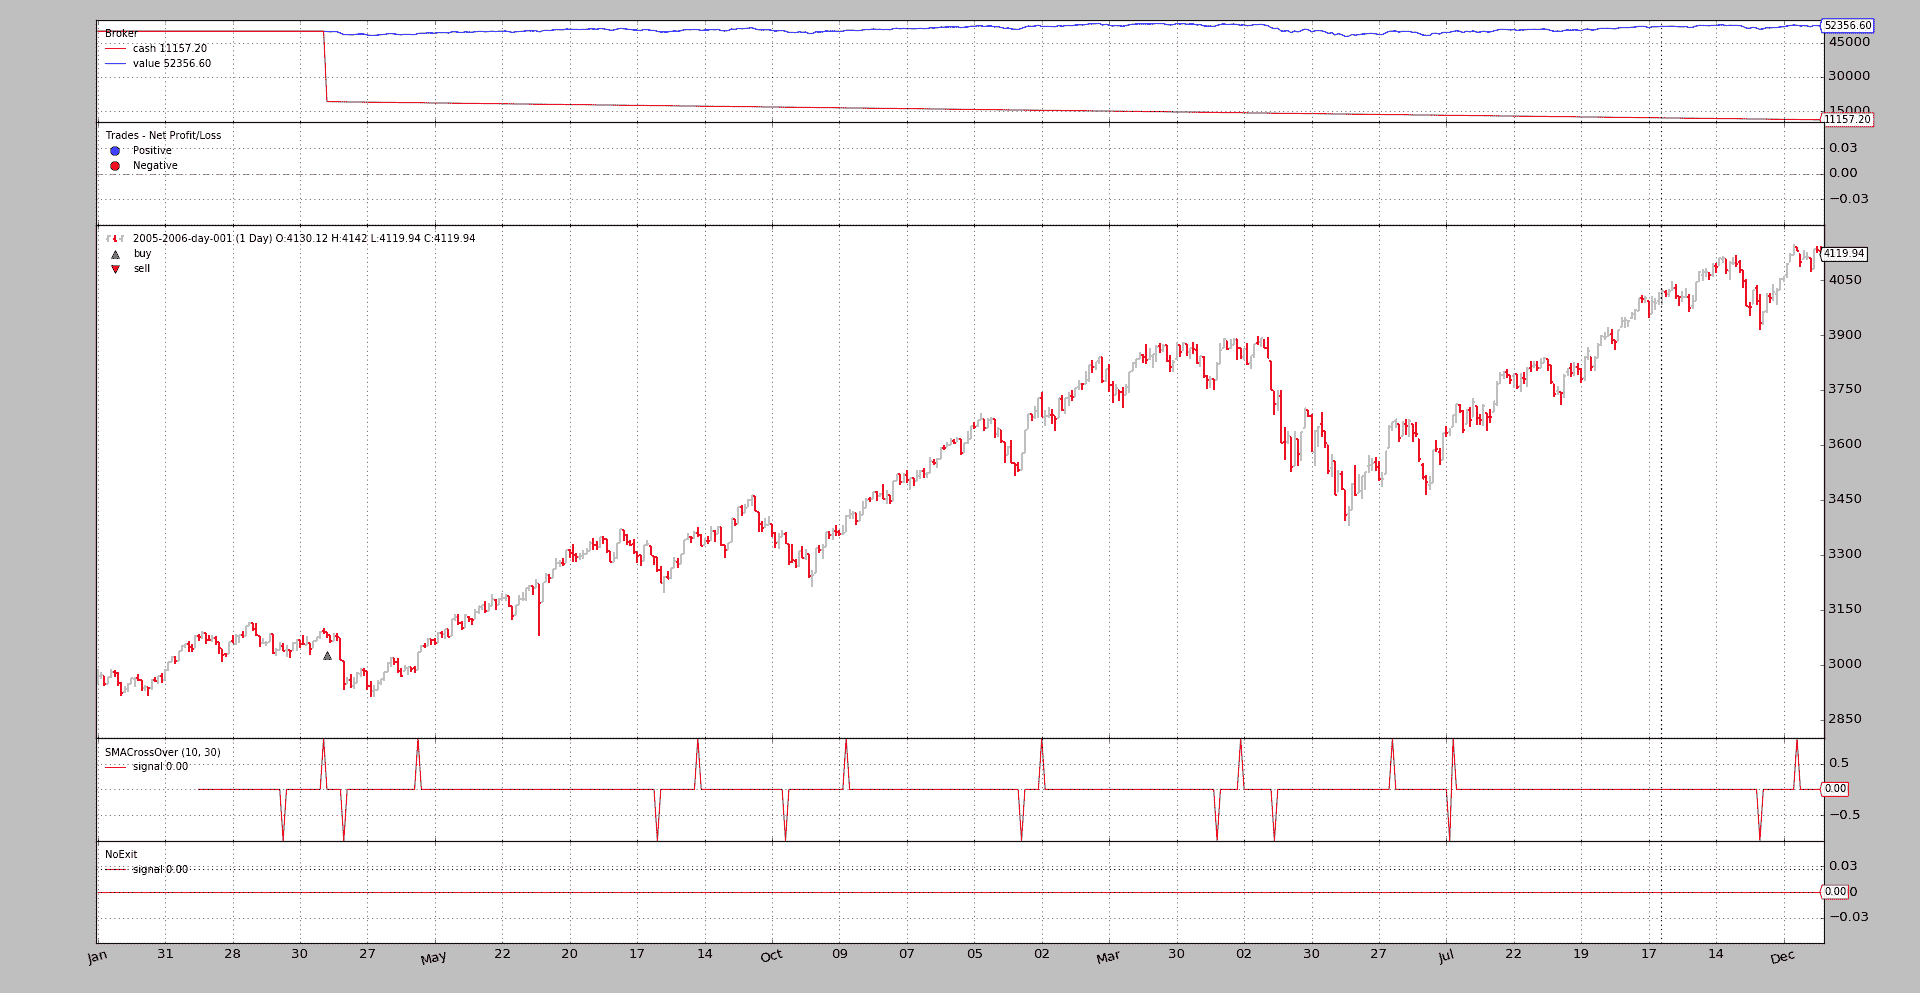Click the blue Positive circle legend marker
1920x993 pixels.
click(x=115, y=151)
